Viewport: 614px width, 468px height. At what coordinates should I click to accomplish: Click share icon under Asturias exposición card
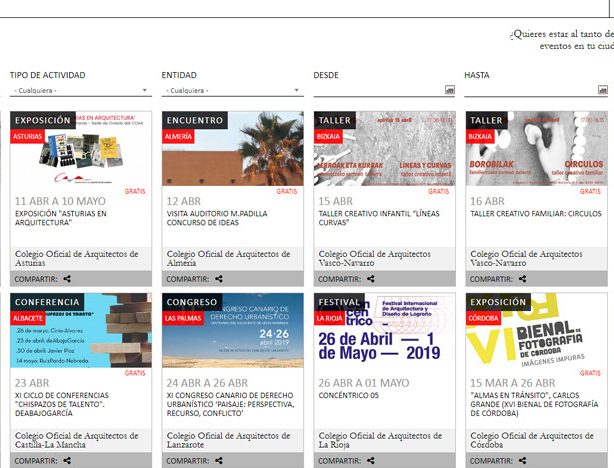pos(67,280)
